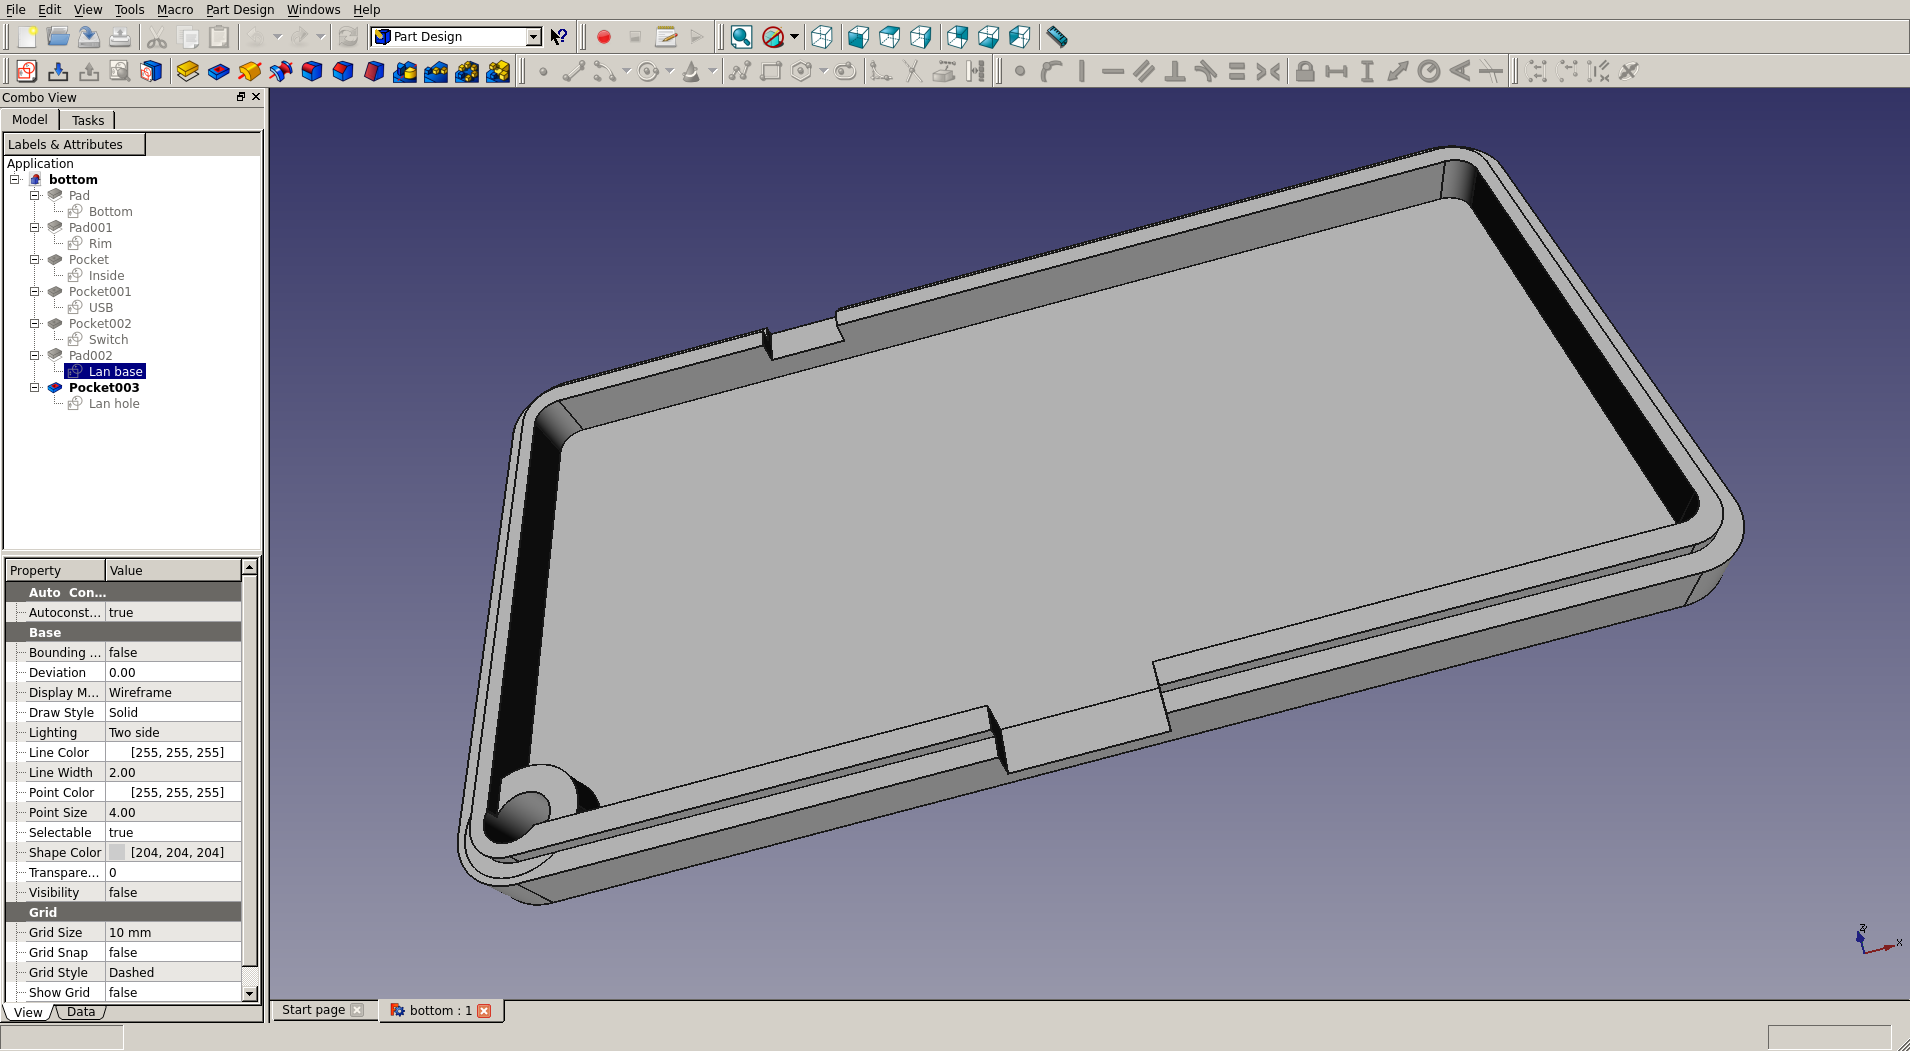
Task: Collapse the Pocket003 tree node
Action: click(35, 388)
